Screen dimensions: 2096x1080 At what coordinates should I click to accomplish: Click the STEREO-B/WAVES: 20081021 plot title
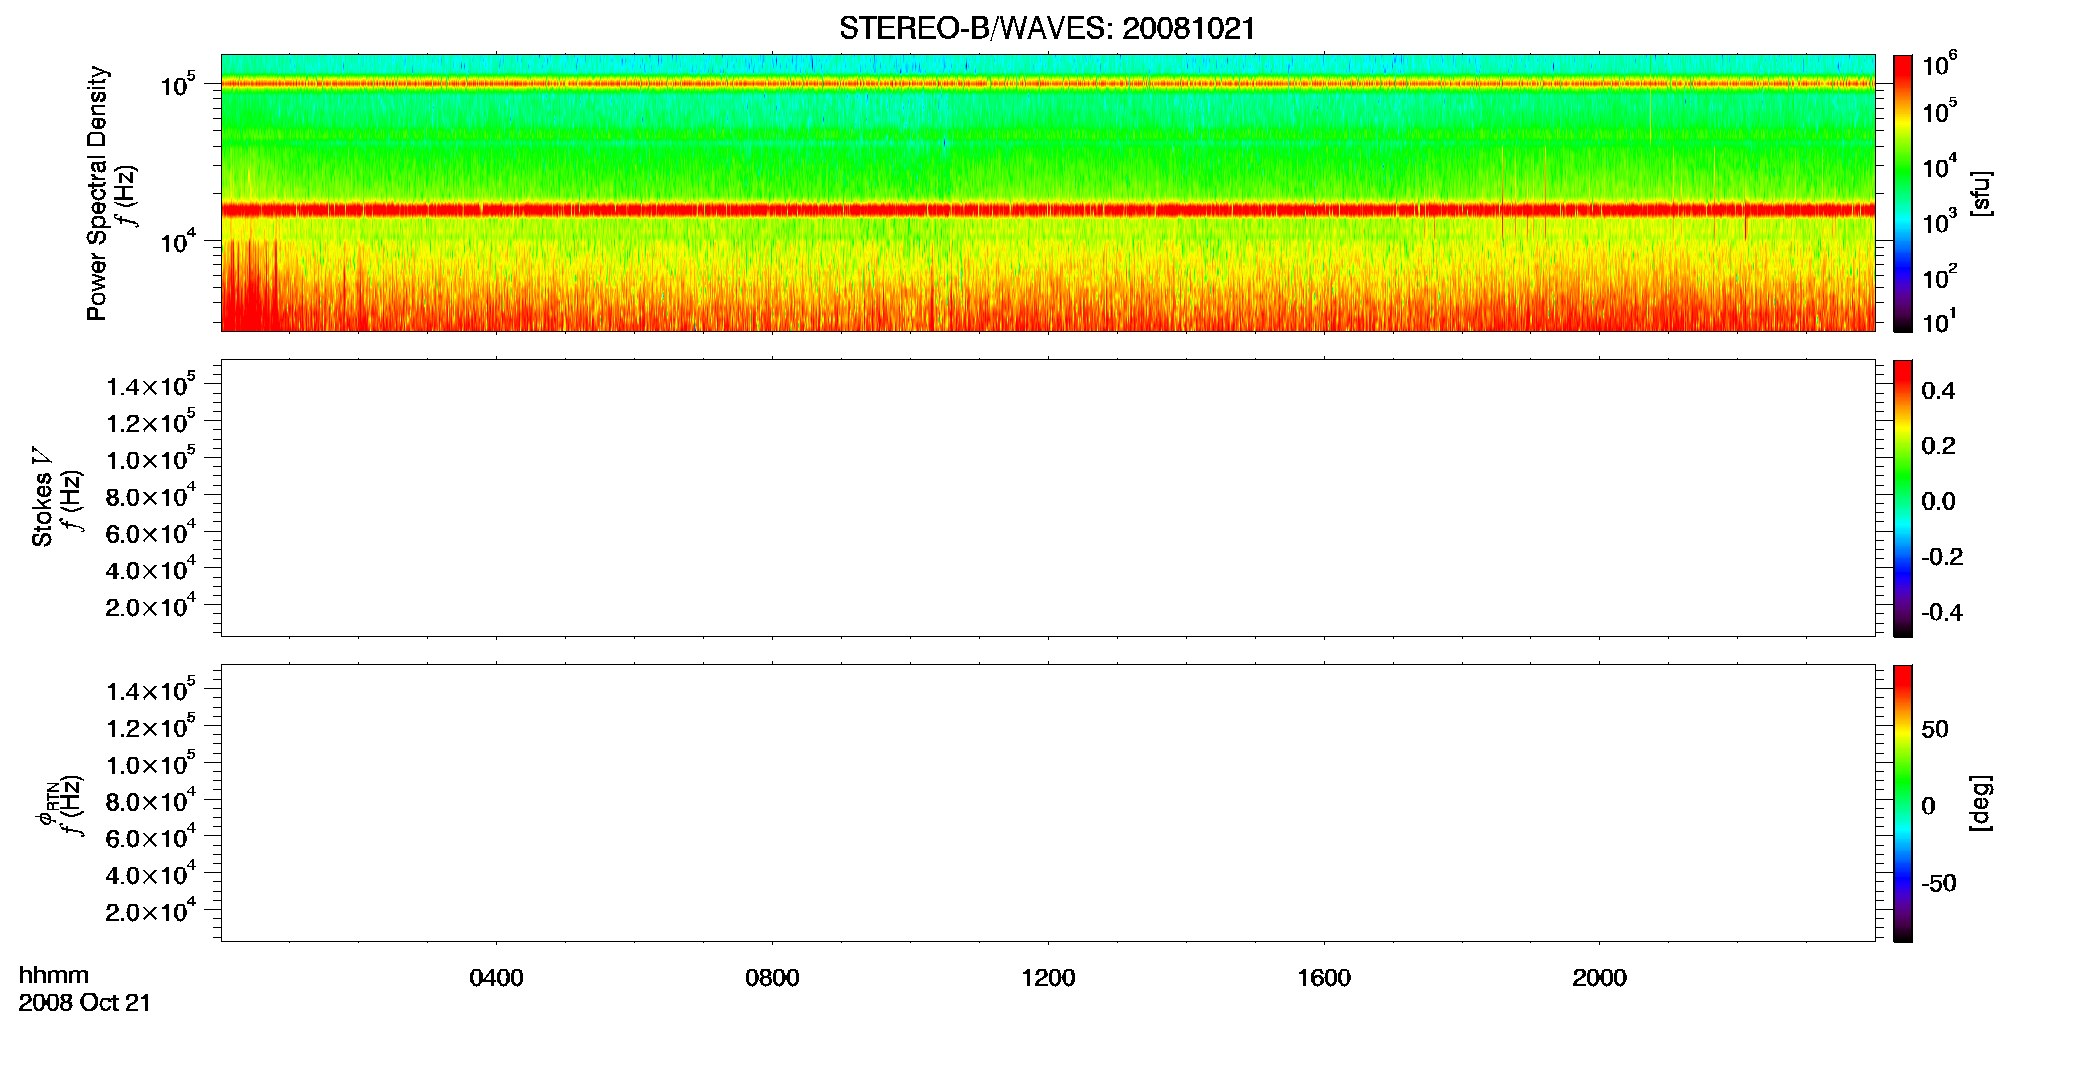[x=1047, y=29]
